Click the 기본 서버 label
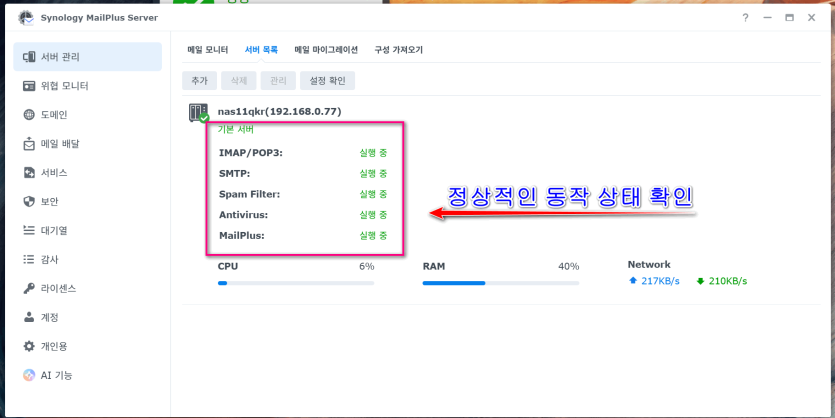The width and height of the screenshot is (835, 418). point(236,129)
